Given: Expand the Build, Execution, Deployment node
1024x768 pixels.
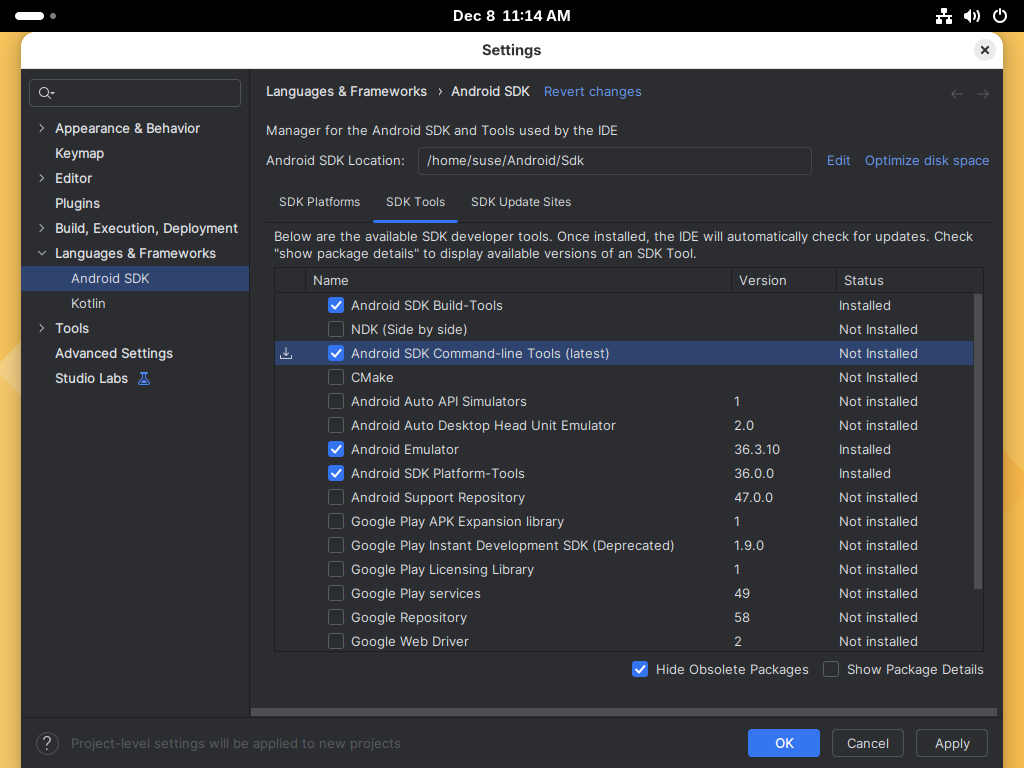Looking at the screenshot, I should pyautogui.click(x=41, y=228).
